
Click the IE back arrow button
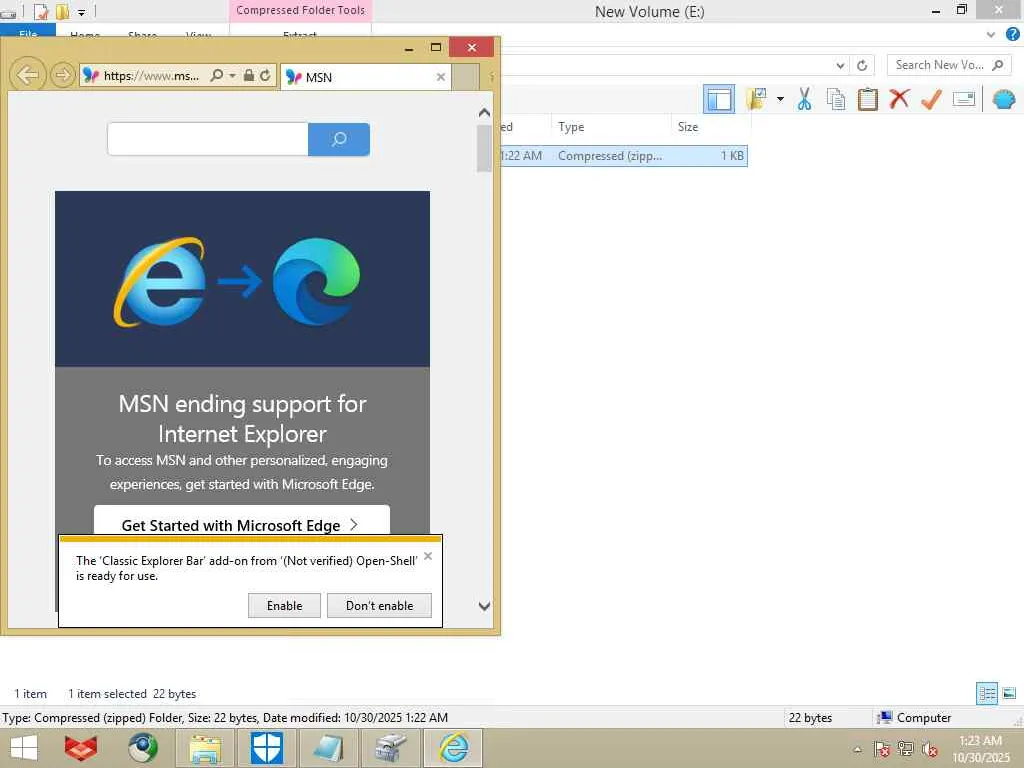point(28,75)
